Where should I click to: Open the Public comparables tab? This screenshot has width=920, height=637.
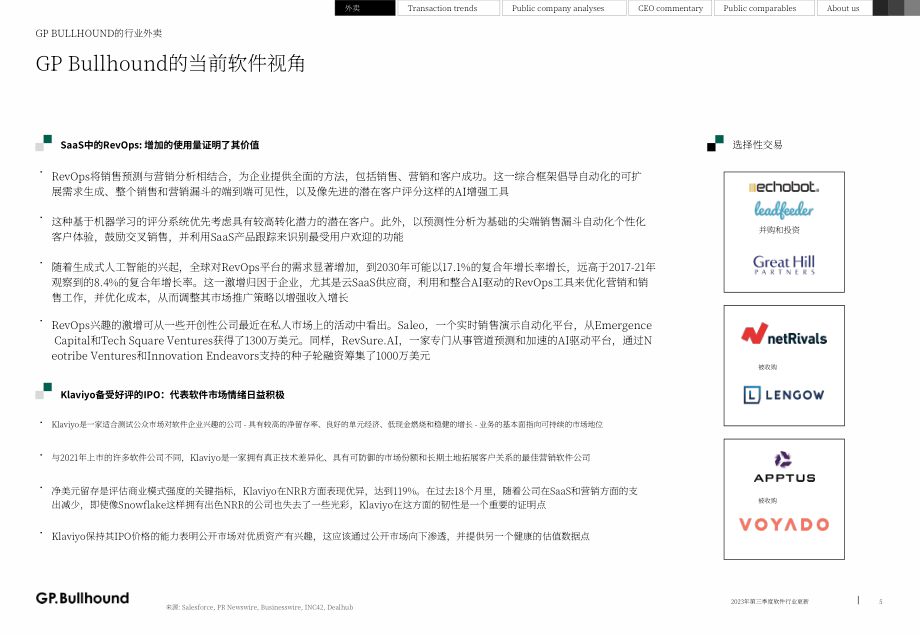coord(764,8)
